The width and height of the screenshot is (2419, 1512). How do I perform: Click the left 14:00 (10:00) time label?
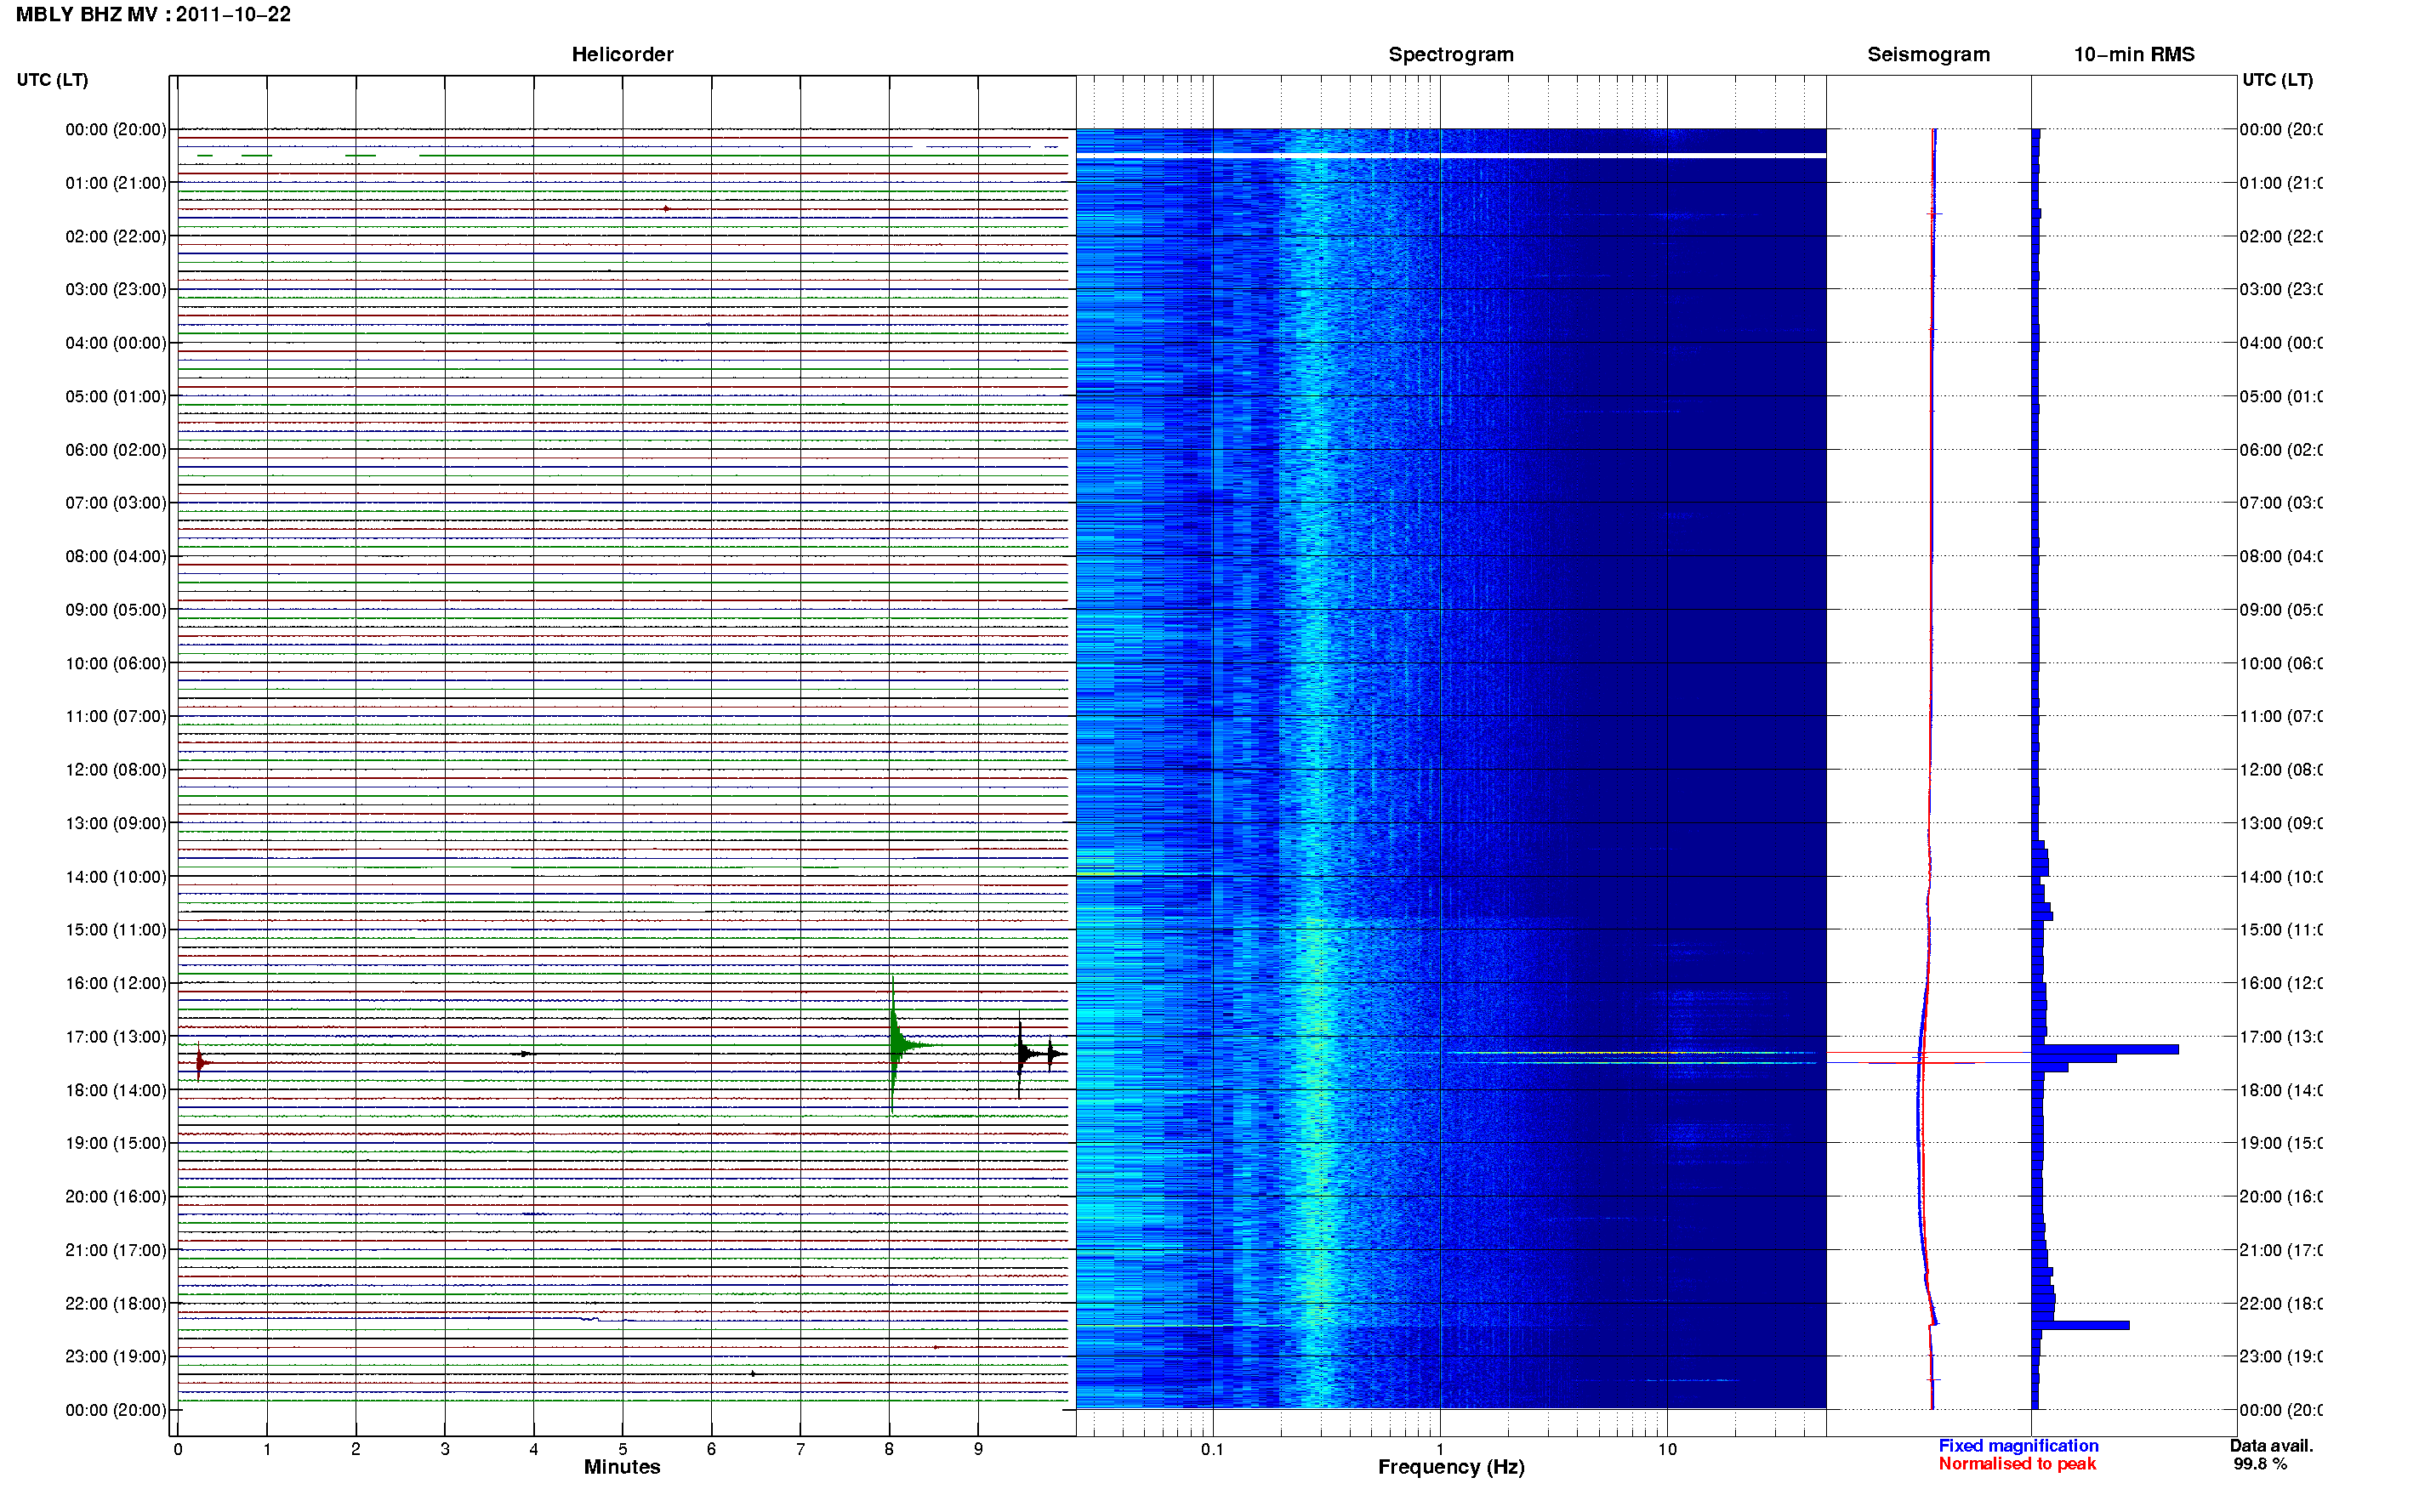pos(116,877)
